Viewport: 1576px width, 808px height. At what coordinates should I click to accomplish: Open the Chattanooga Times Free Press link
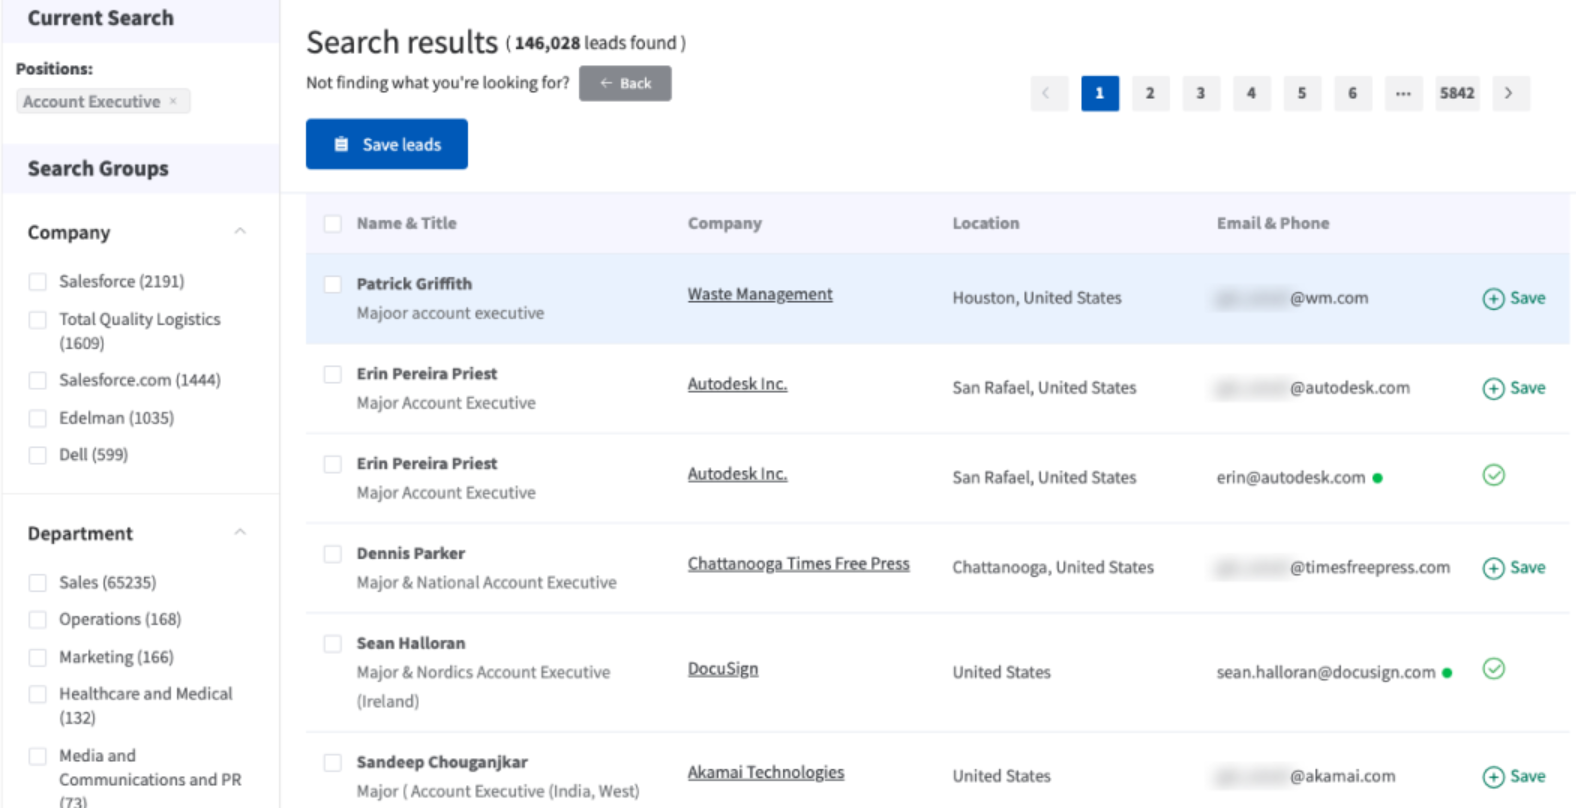point(798,564)
